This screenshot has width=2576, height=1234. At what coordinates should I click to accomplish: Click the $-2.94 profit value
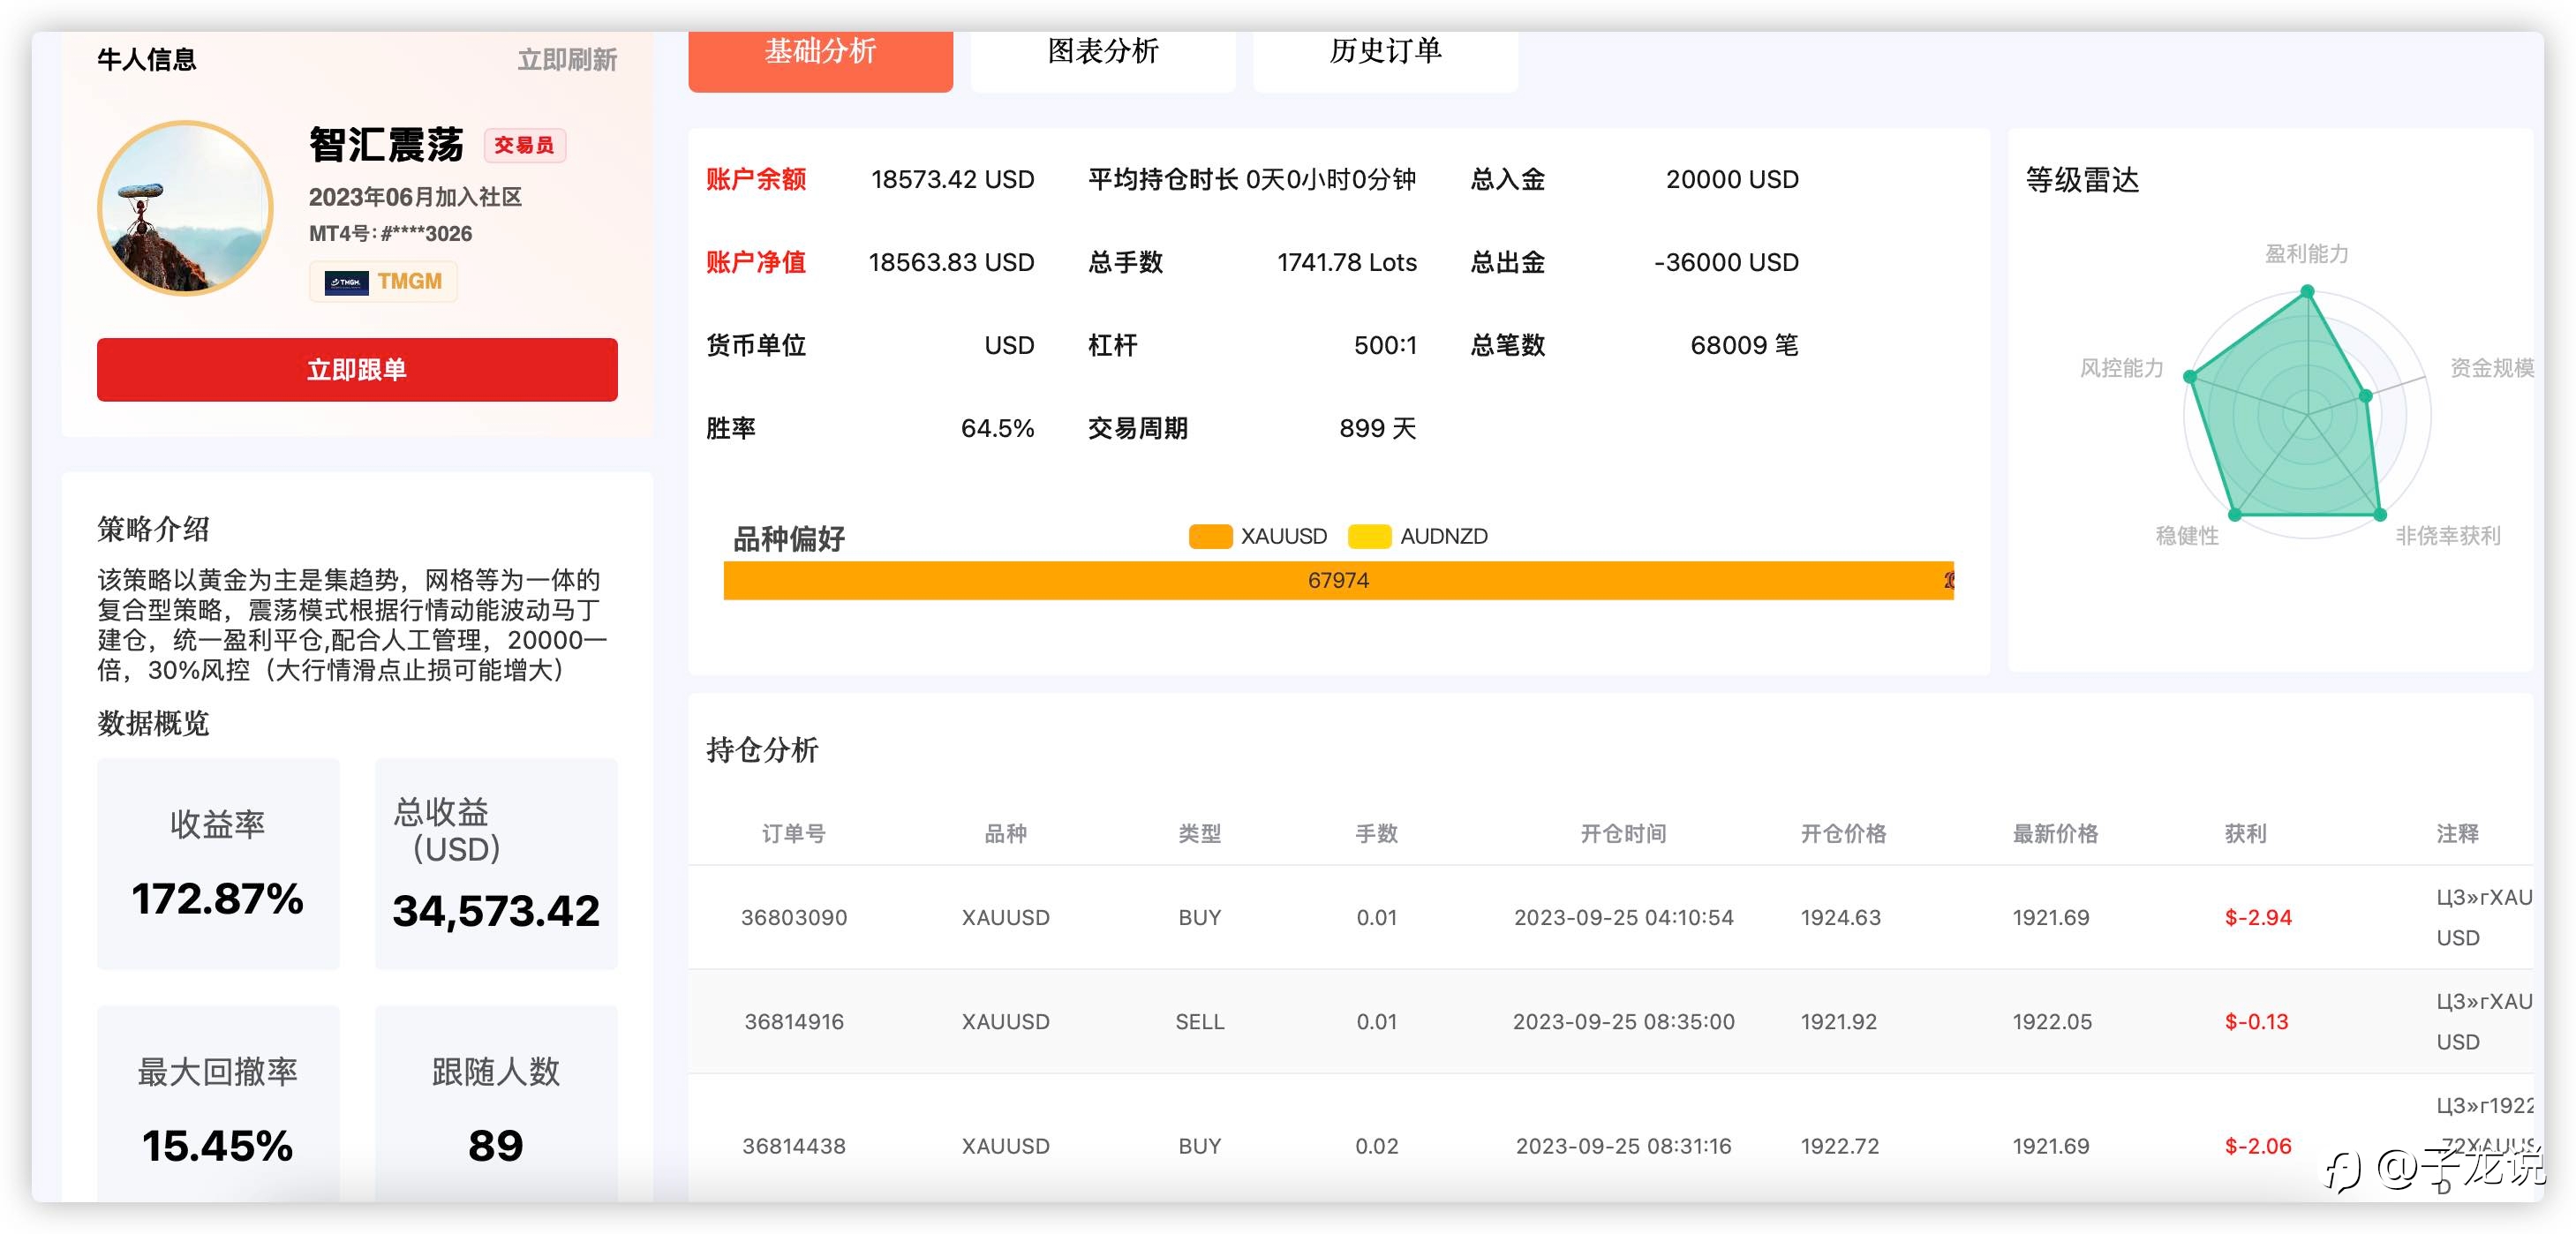[2258, 917]
